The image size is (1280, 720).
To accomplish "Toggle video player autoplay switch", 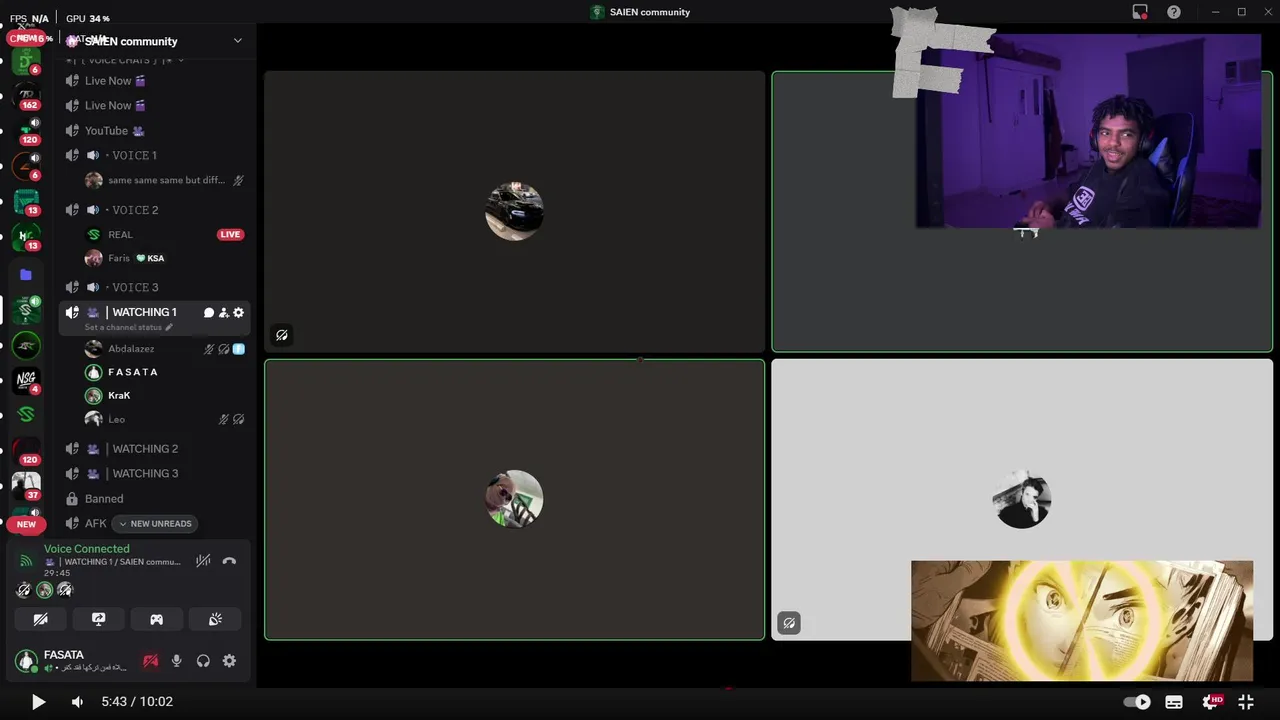I will [1137, 702].
